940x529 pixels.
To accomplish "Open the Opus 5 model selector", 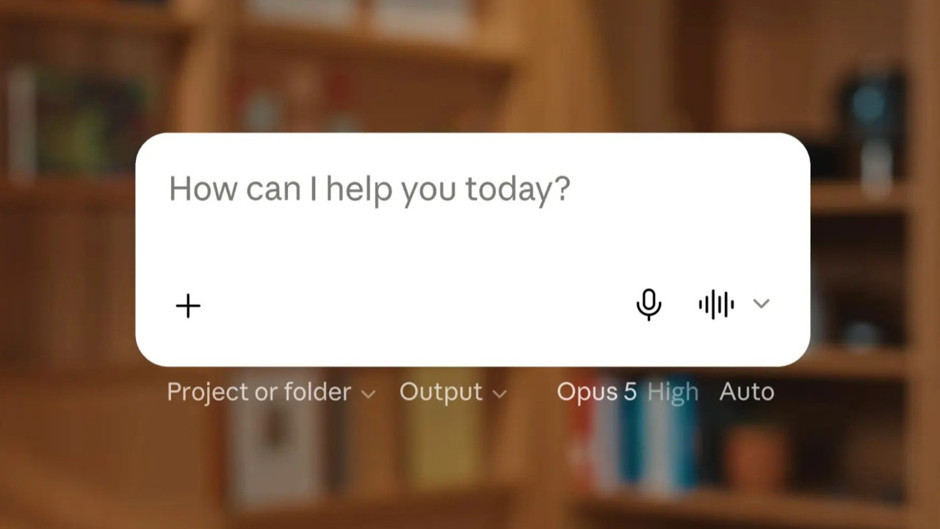I will 596,392.
